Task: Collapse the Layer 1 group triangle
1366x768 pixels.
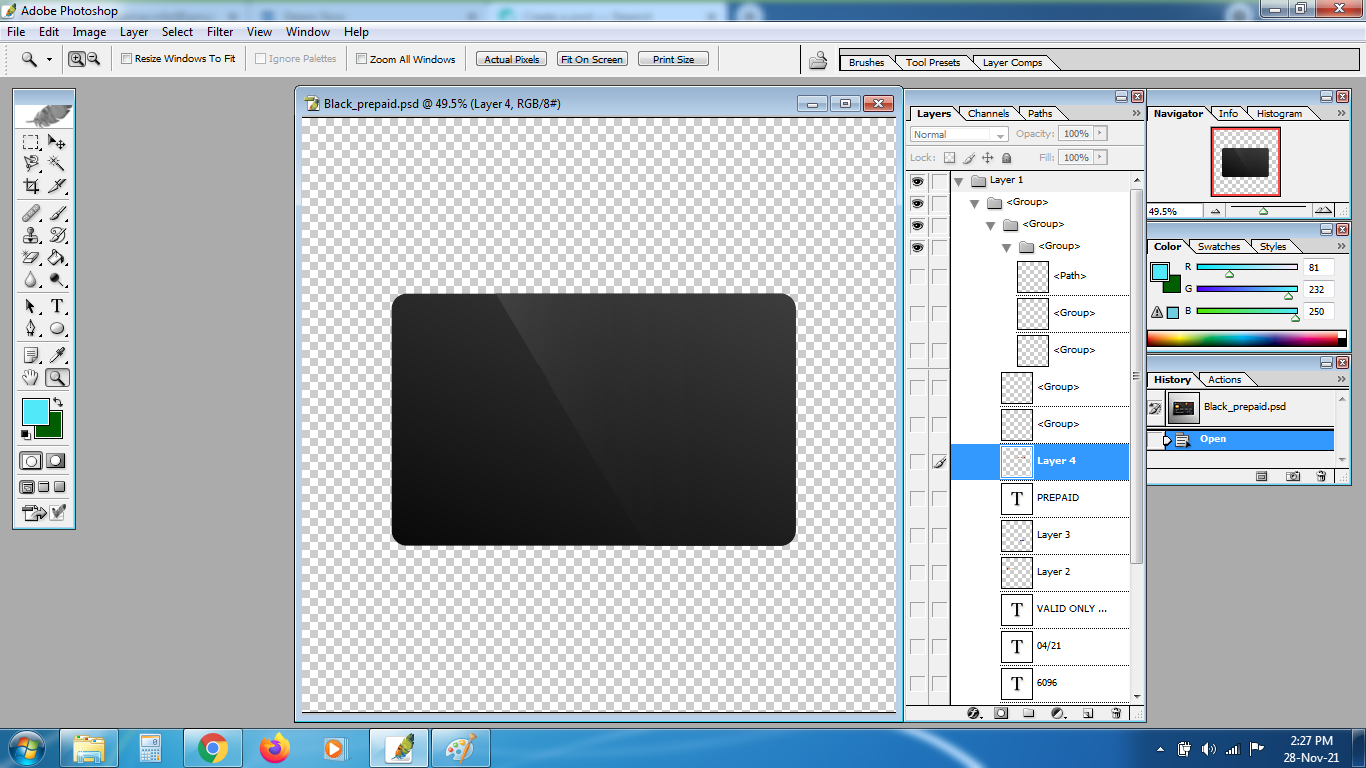Action: coord(958,181)
